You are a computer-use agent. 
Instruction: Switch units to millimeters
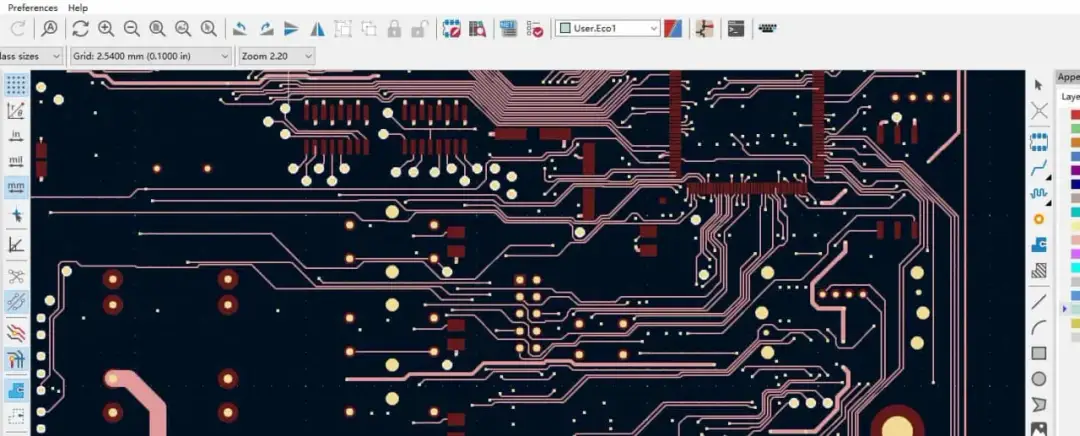[x=16, y=187]
